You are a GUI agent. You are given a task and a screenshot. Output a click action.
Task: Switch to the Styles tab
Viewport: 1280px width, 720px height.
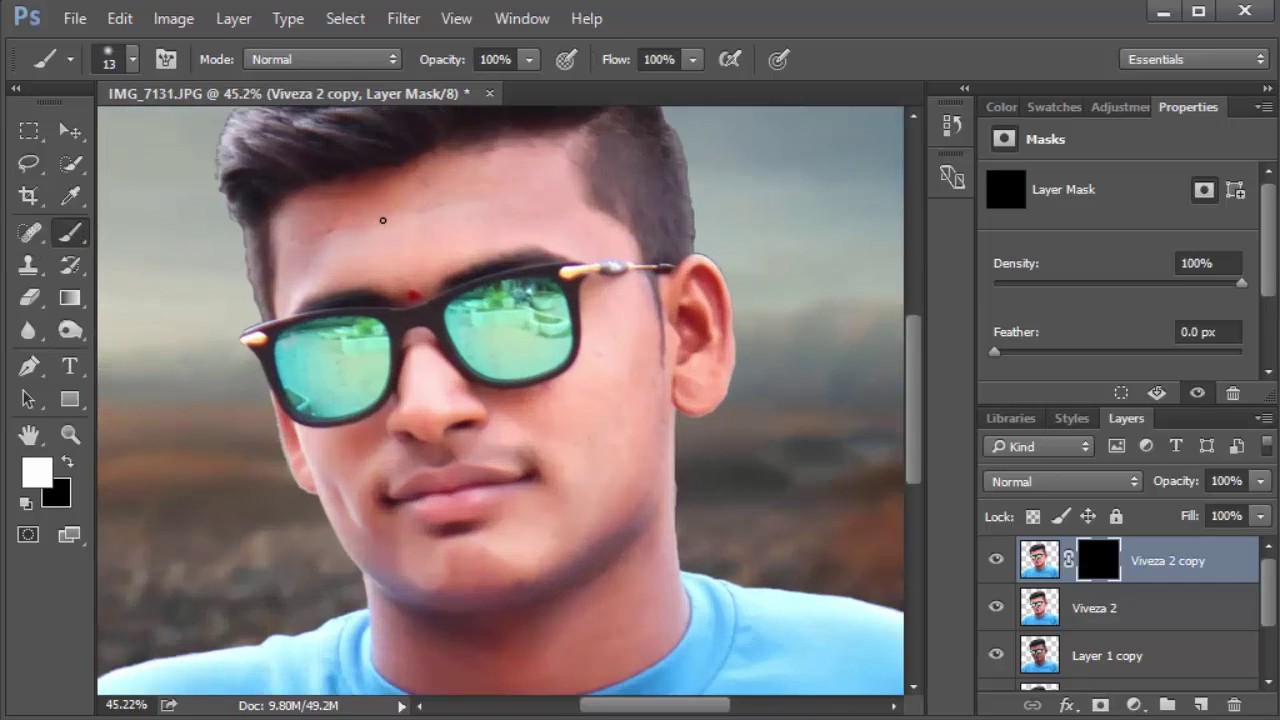(1071, 418)
